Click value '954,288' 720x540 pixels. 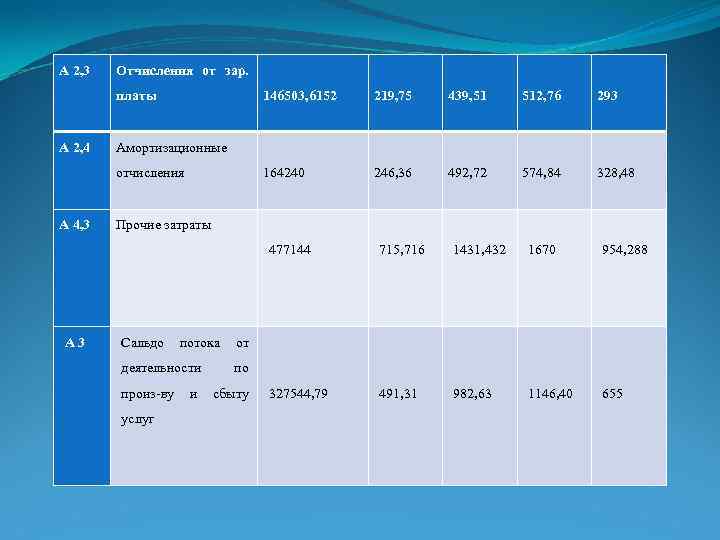click(x=624, y=249)
